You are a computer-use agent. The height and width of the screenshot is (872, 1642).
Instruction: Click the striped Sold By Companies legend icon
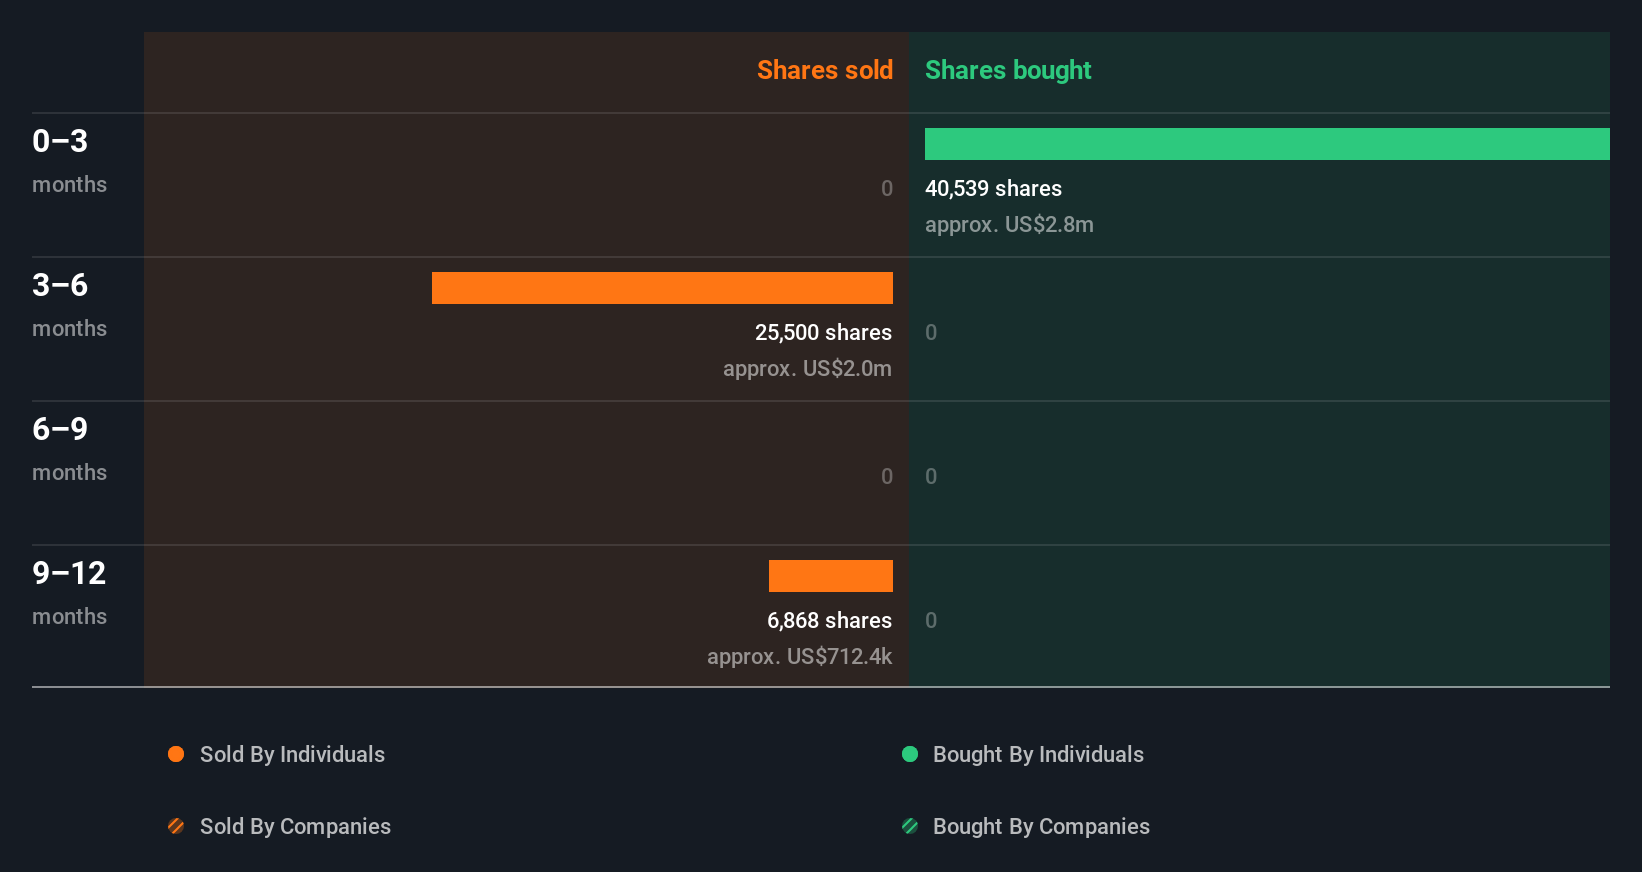[x=176, y=826]
